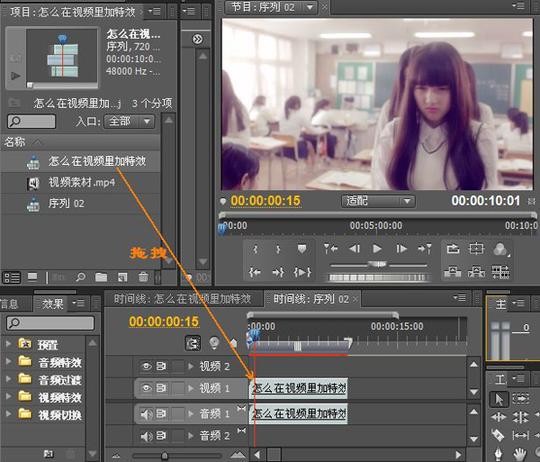
Task: Go to In point in monitor
Action: [255, 273]
